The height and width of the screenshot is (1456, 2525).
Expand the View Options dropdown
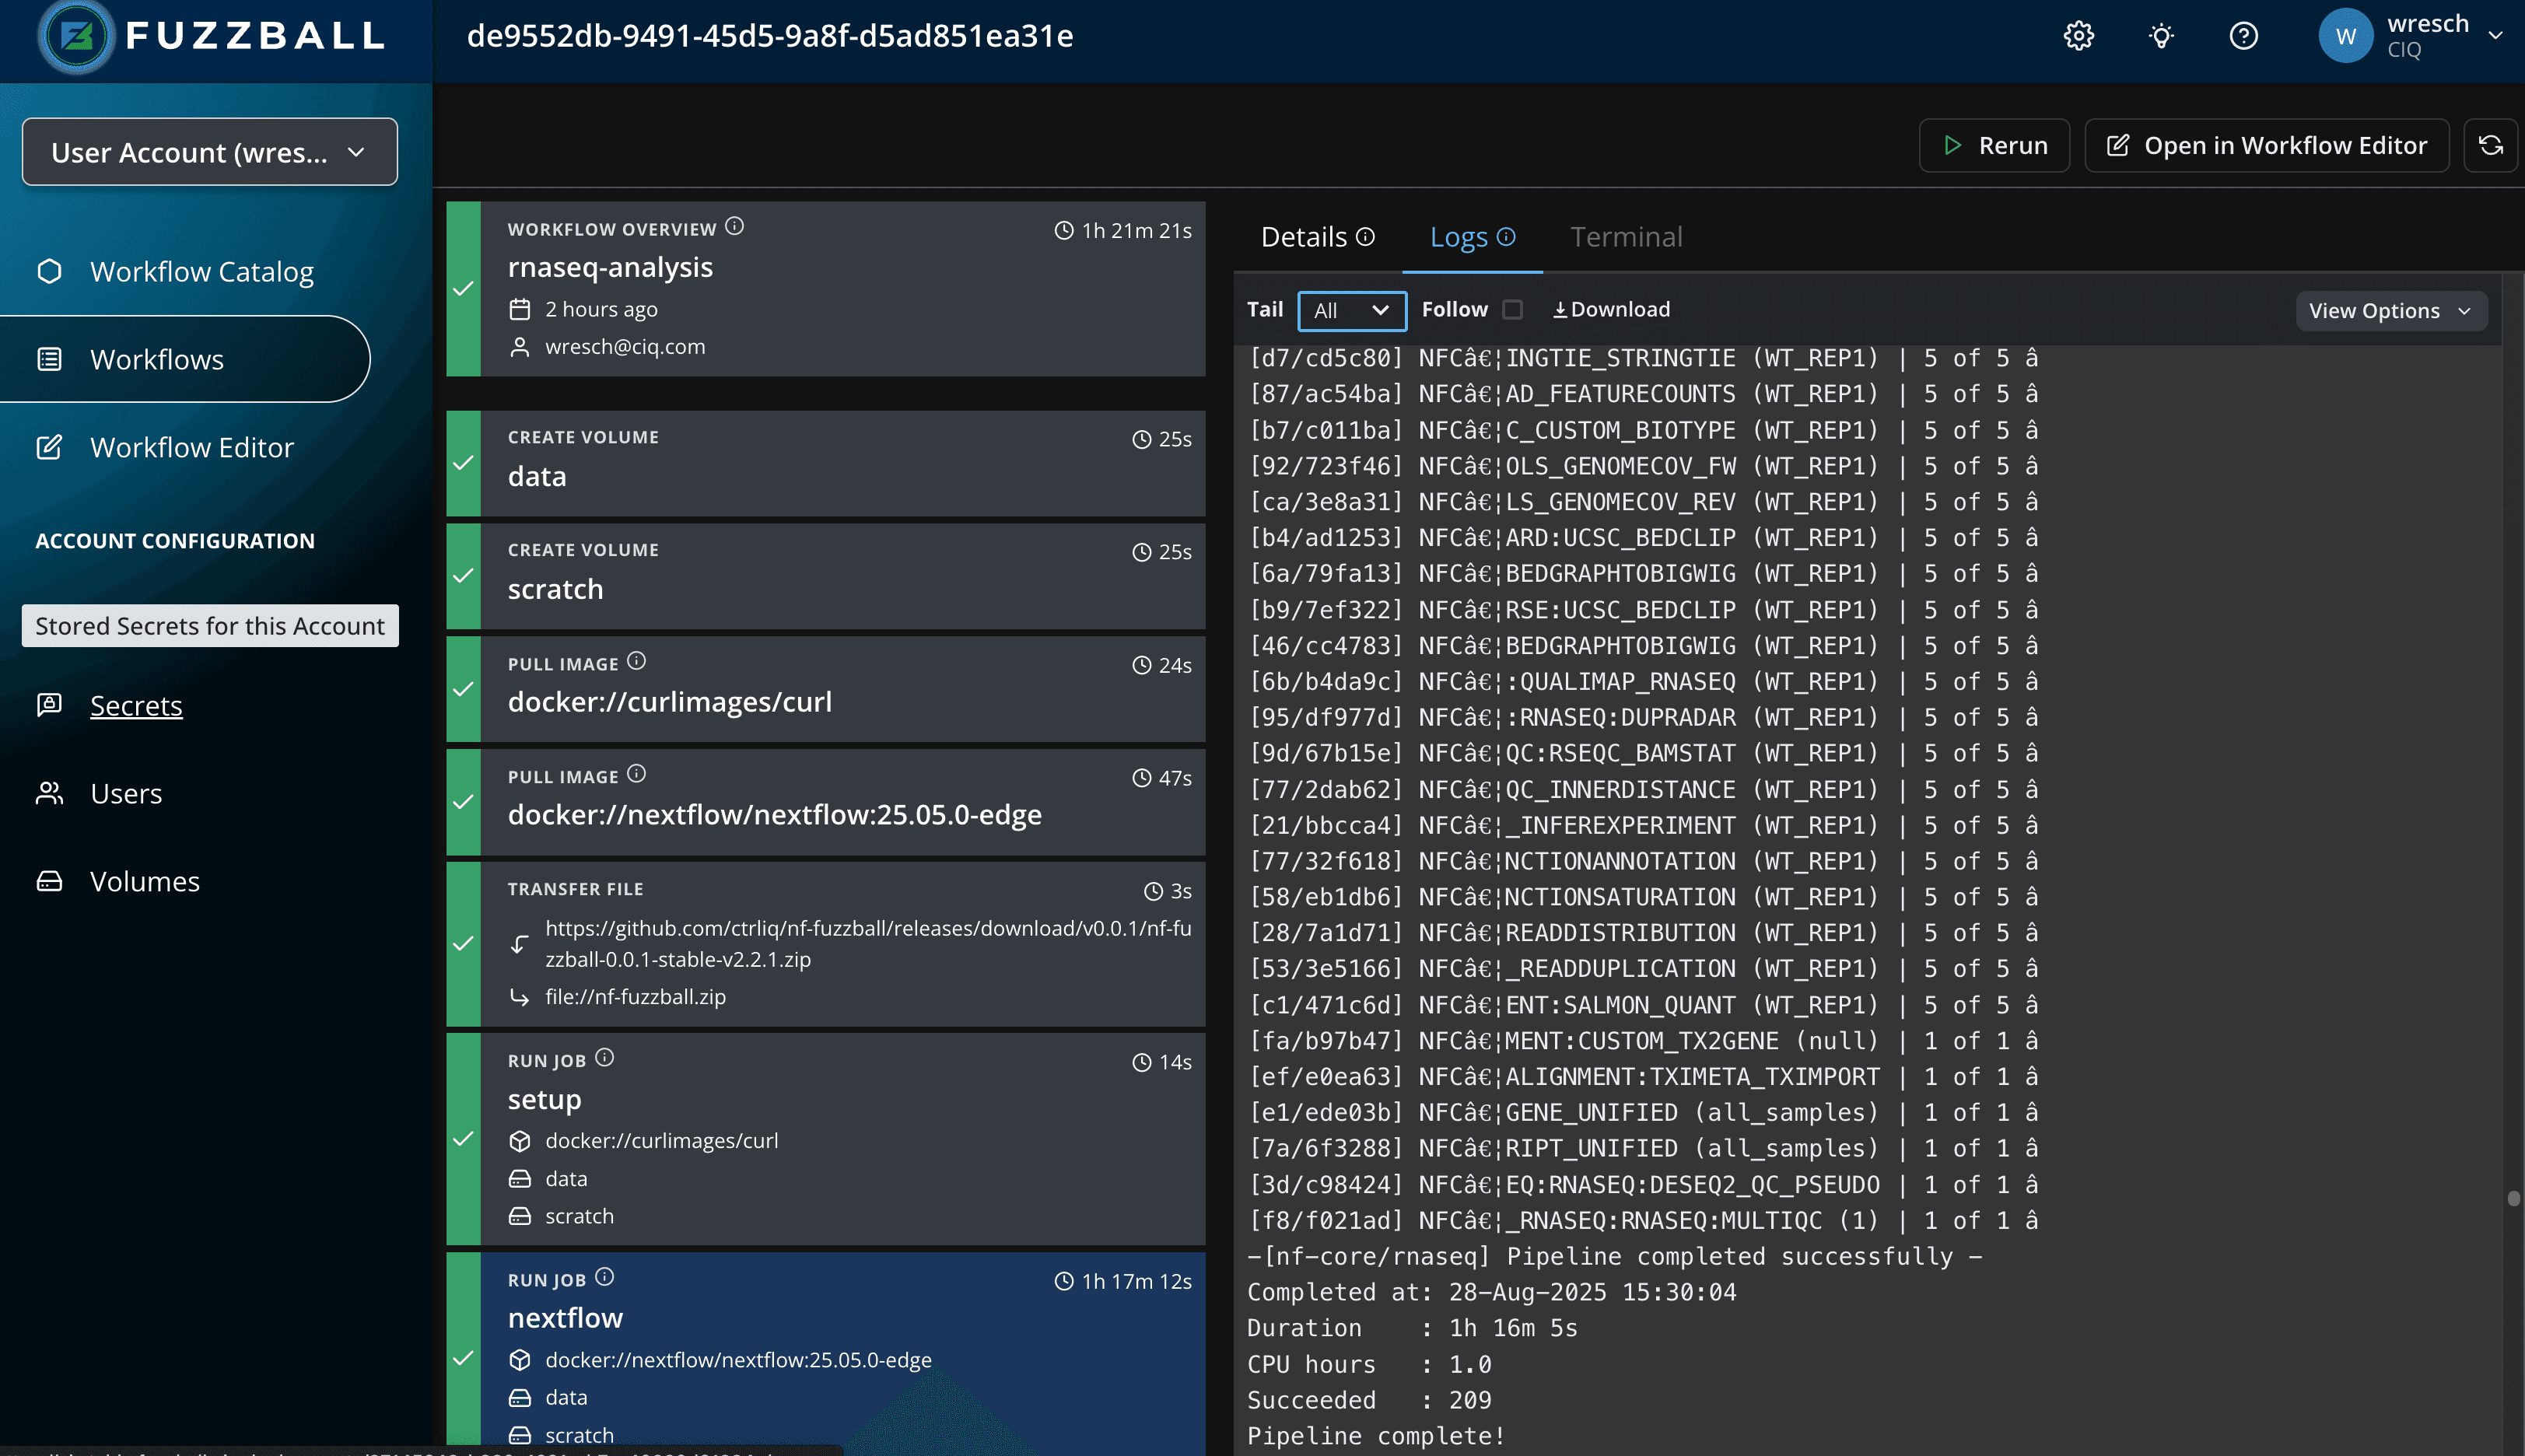pyautogui.click(x=2389, y=311)
